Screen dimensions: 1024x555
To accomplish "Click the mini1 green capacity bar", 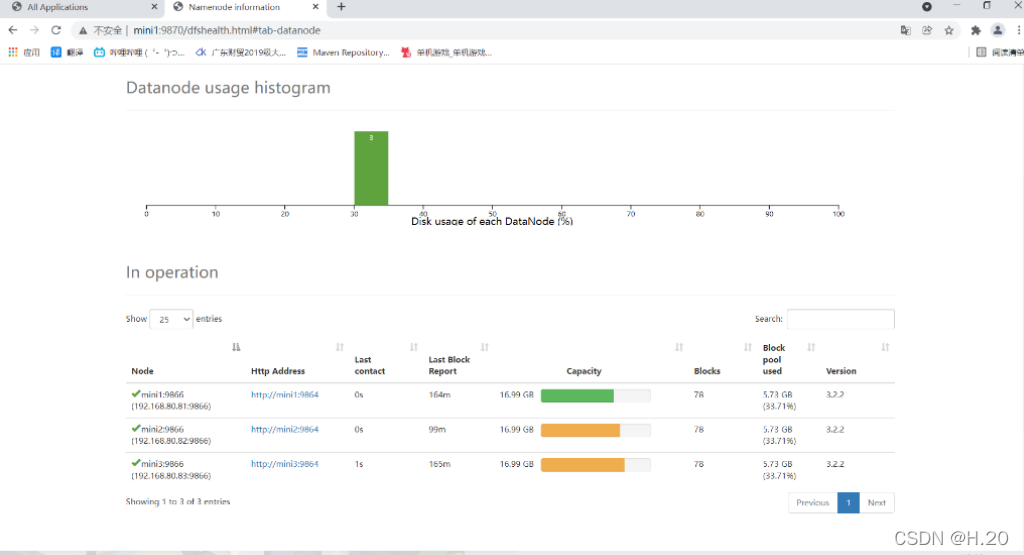I will (577, 395).
